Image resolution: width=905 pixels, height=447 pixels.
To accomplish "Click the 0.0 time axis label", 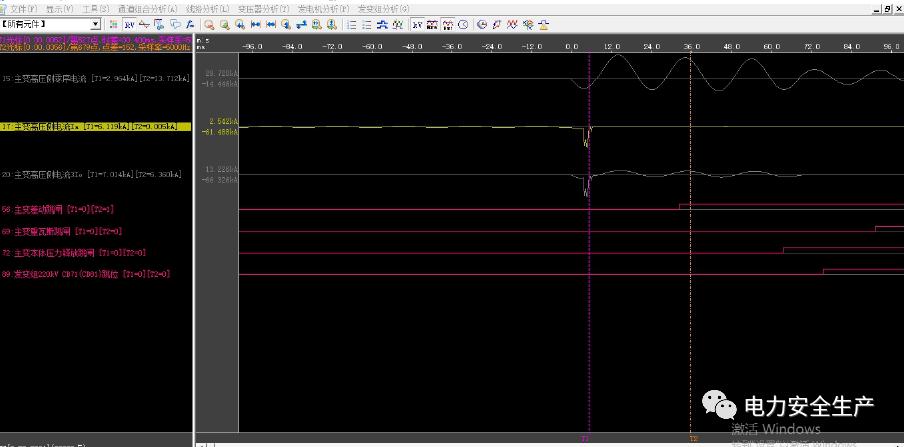I will 571,46.
